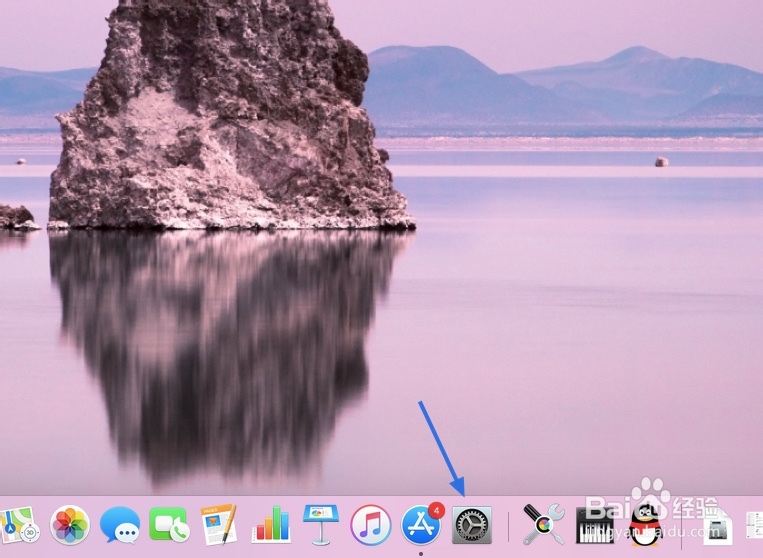Open the disk image document in Dock
This screenshot has height=558, width=763.
point(717,525)
